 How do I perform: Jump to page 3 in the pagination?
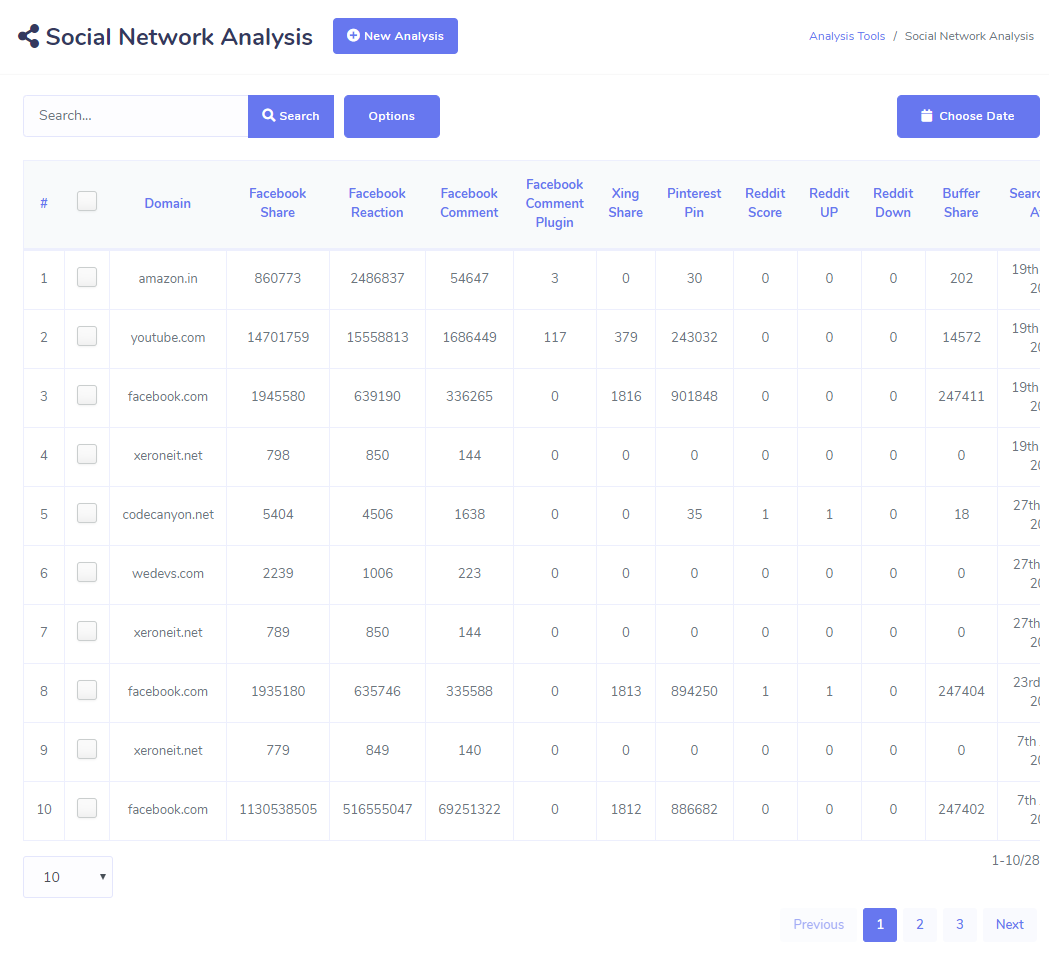pos(959,925)
